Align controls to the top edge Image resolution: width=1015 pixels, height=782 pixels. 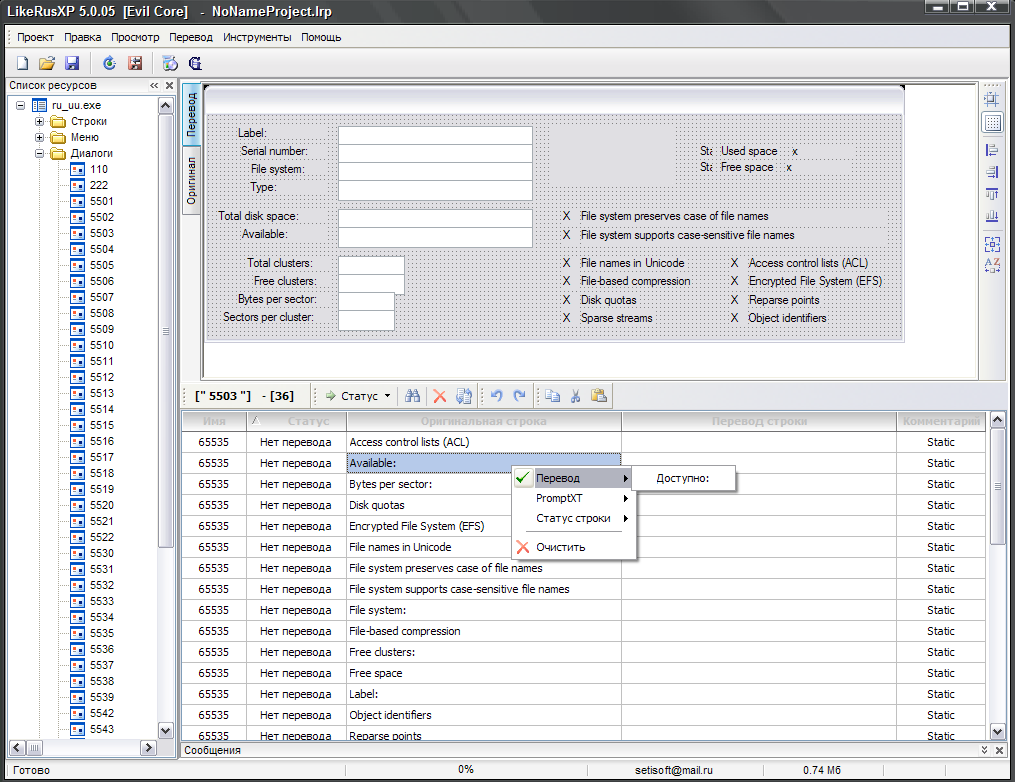coord(992,194)
